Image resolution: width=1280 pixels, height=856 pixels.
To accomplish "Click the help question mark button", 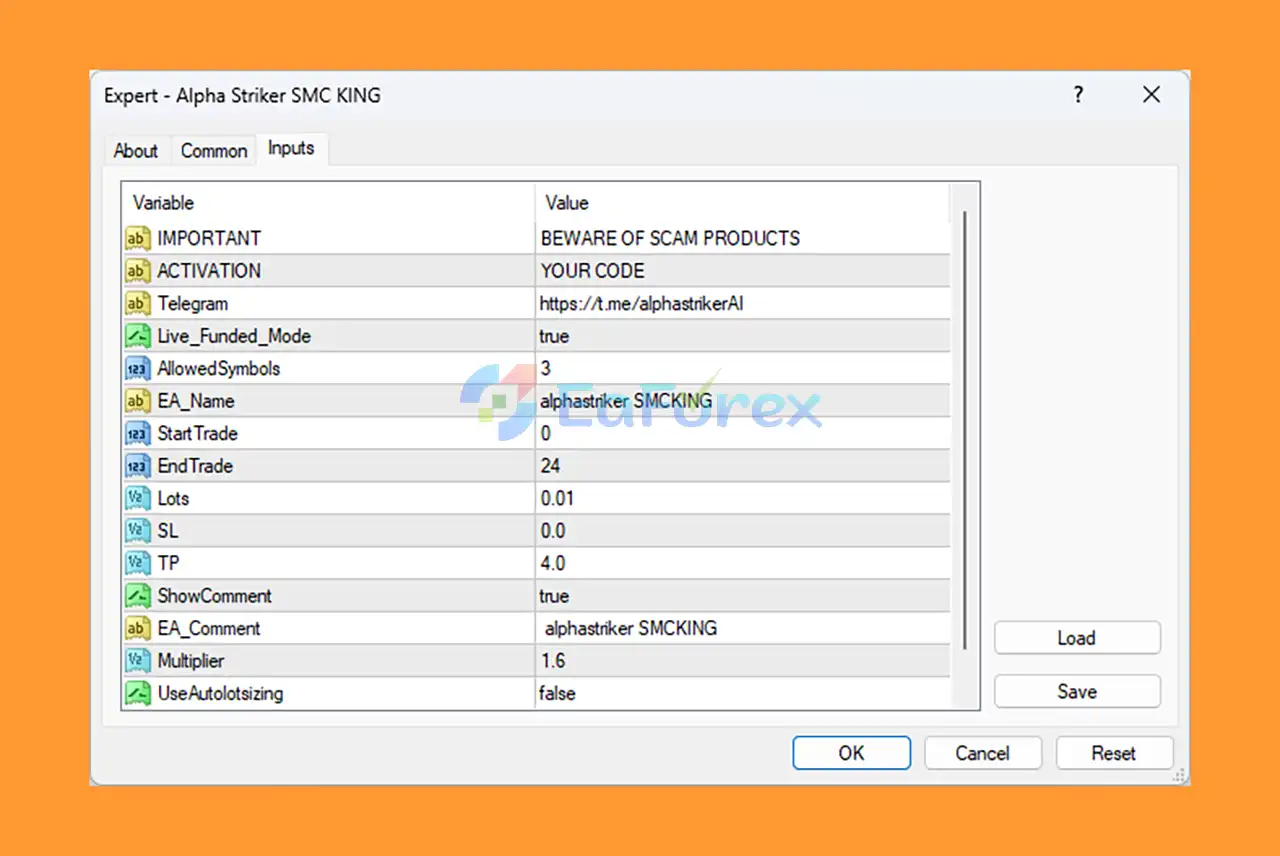I will (1078, 95).
